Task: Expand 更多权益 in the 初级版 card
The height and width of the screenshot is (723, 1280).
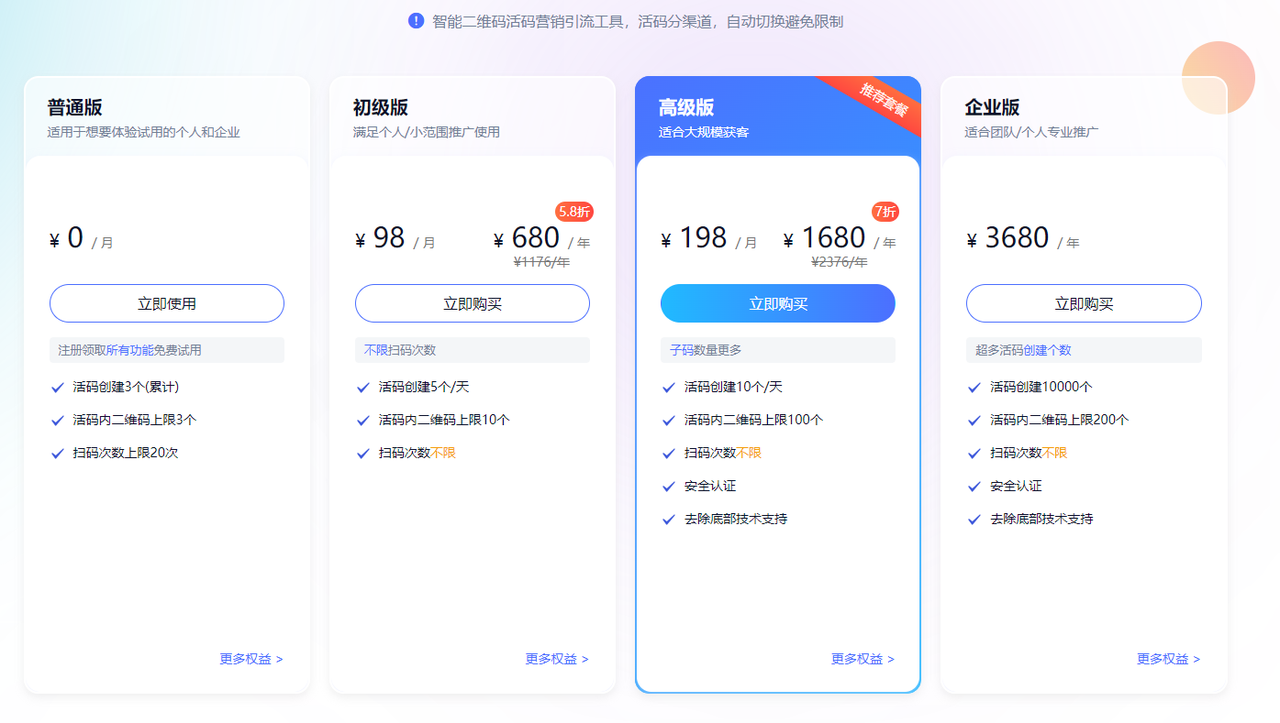Action: click(557, 659)
